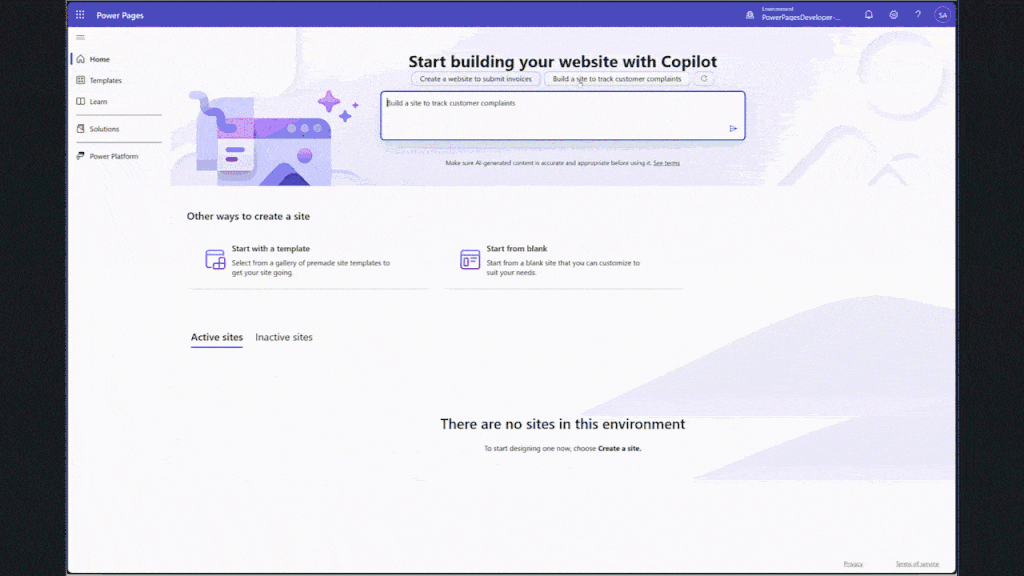Collapse the navigation pane with the hamburger icon
The height and width of the screenshot is (576, 1024).
[x=80, y=37]
